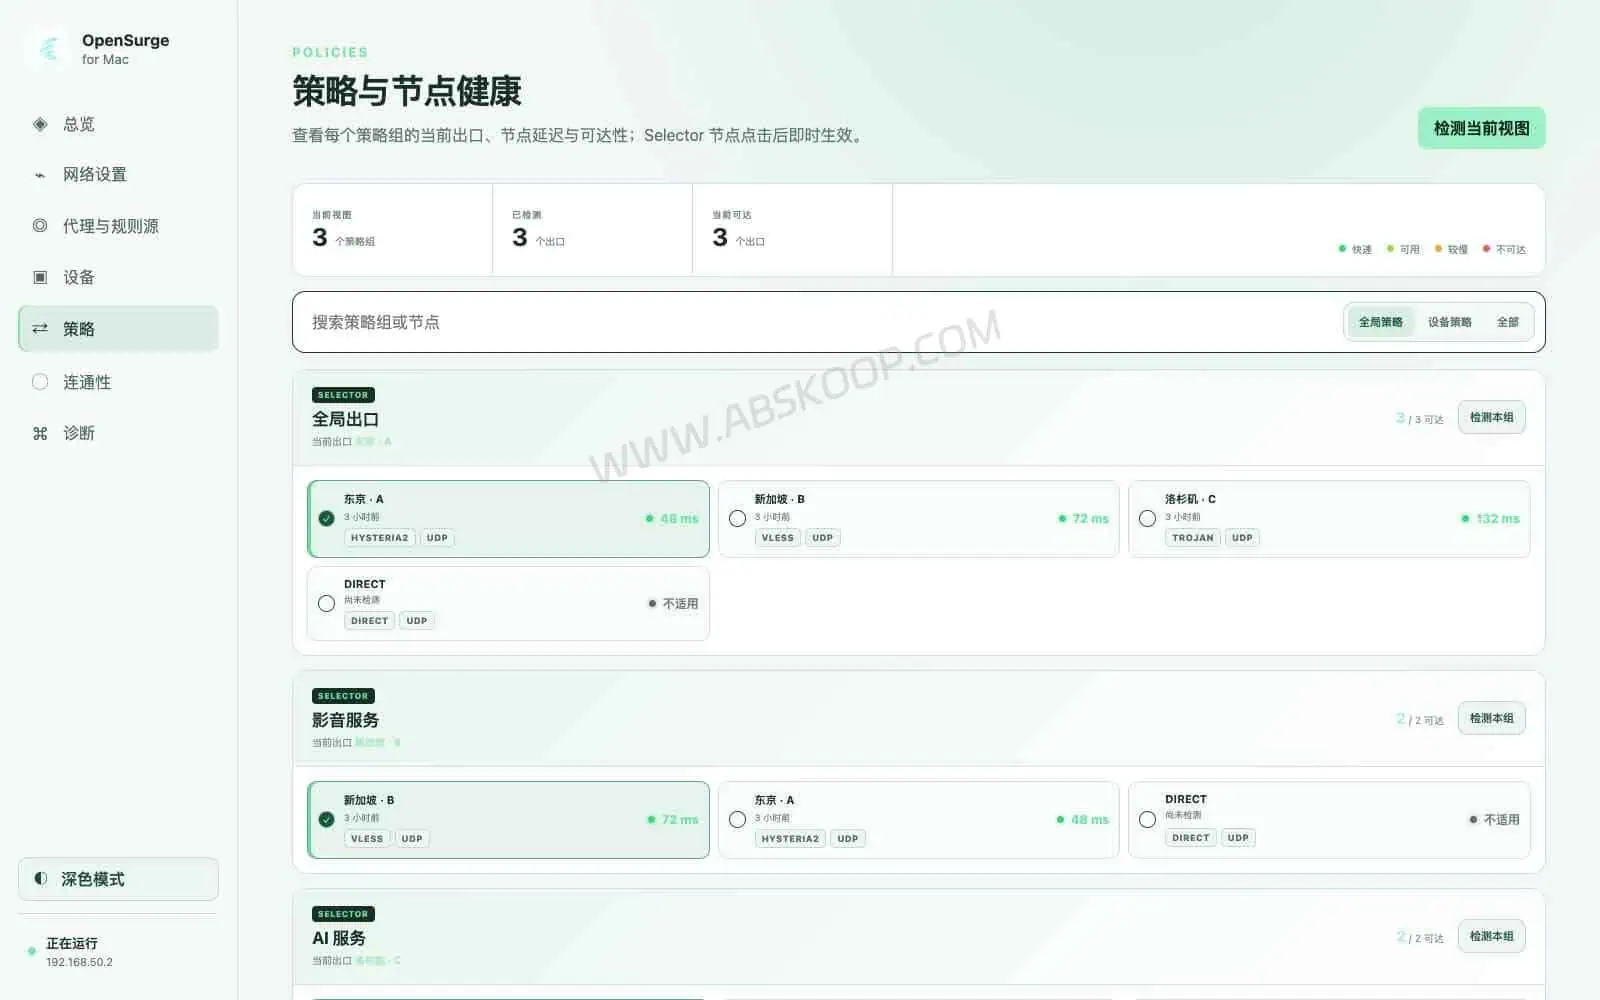The width and height of the screenshot is (1600, 1000).
Task: Click the 策略 arrows icon
Action: [40, 328]
